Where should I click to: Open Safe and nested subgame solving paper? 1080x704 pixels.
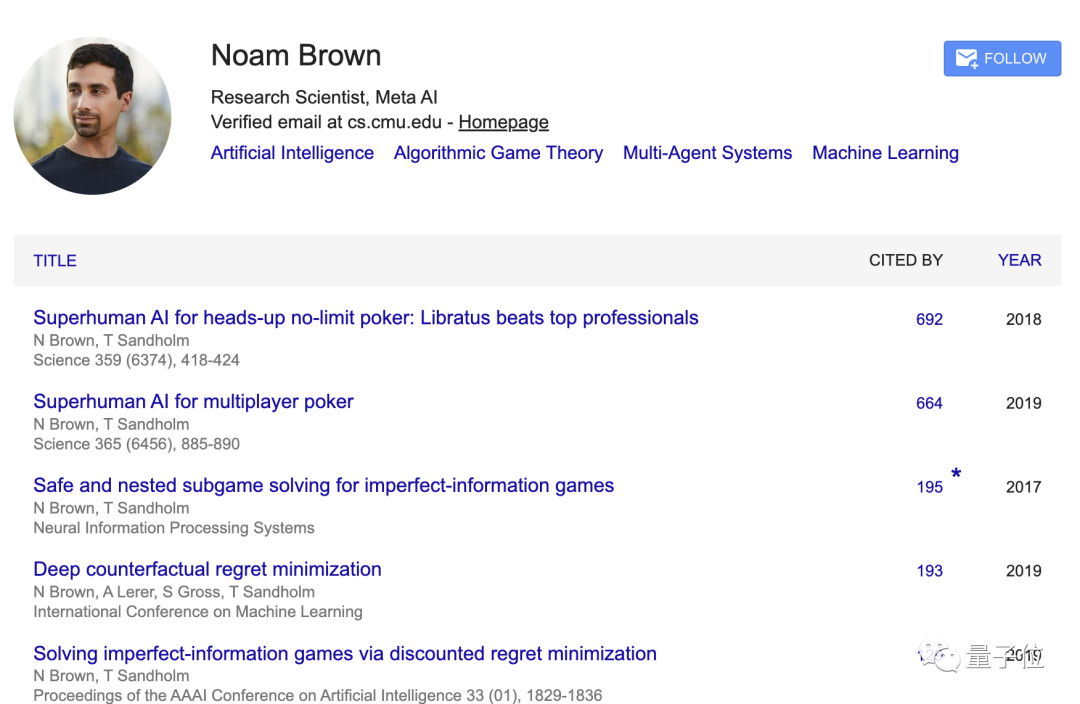click(324, 486)
